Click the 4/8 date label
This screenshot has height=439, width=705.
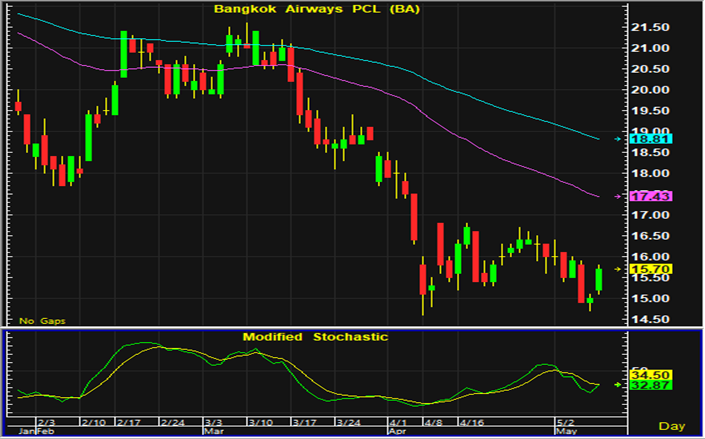pyautogui.click(x=433, y=423)
